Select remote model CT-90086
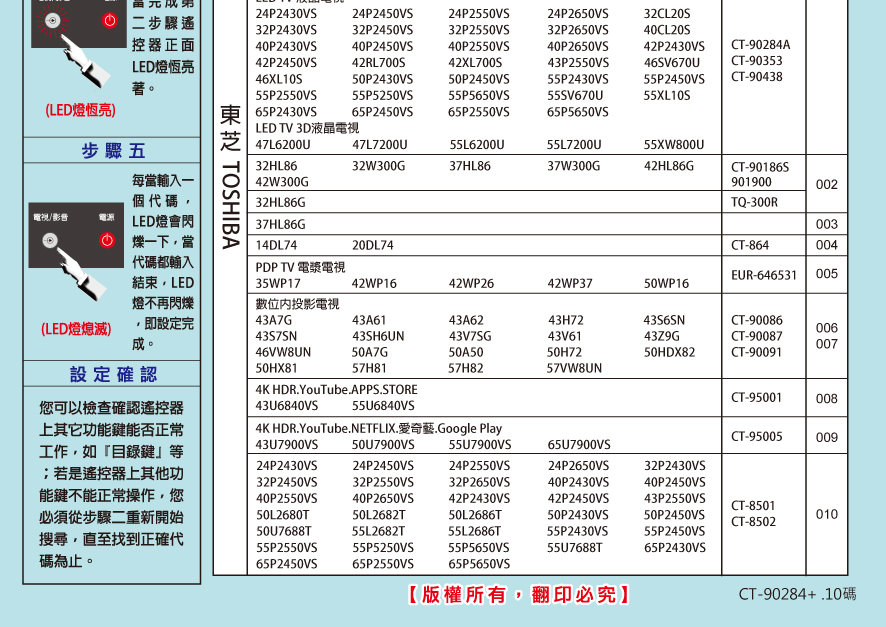This screenshot has height=627, width=886. (757, 320)
